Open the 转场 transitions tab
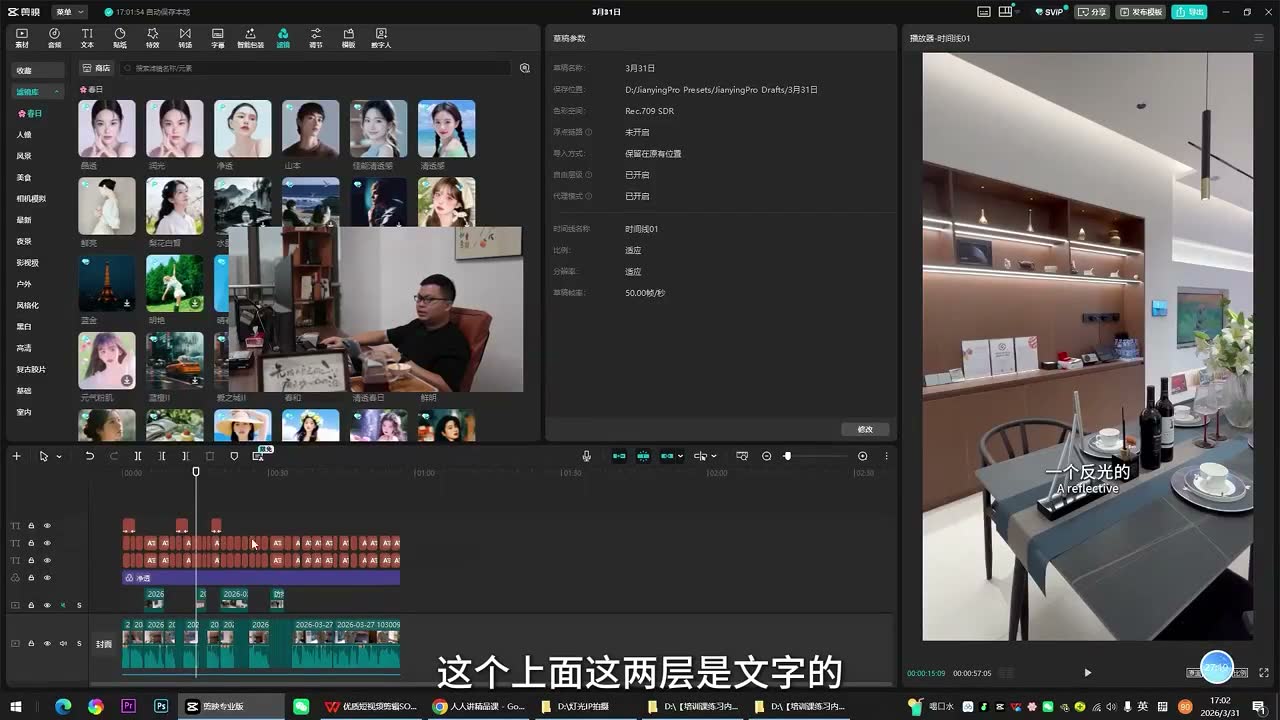Screen dimensions: 1280x720 (x=185, y=38)
